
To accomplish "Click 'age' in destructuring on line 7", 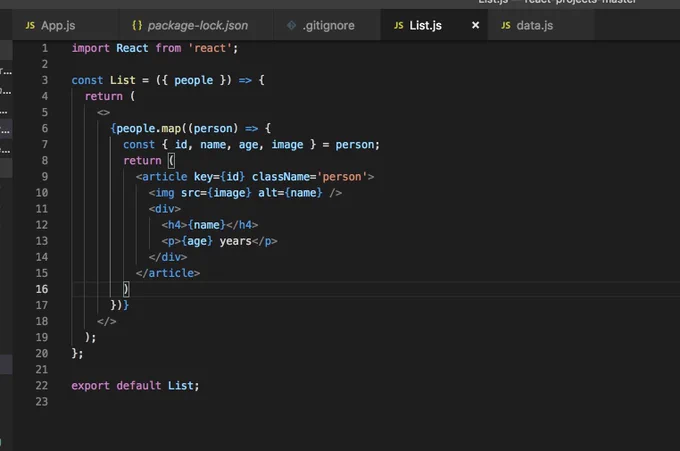I will click(248, 145).
